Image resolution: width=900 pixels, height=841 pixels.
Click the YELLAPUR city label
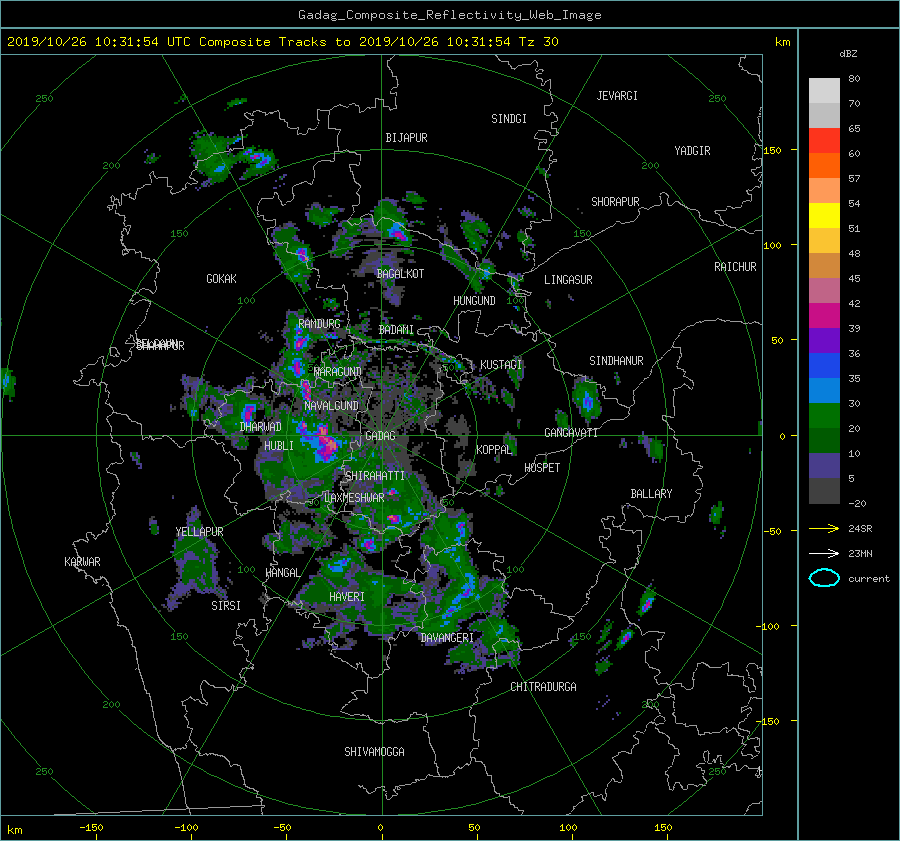[x=199, y=532]
